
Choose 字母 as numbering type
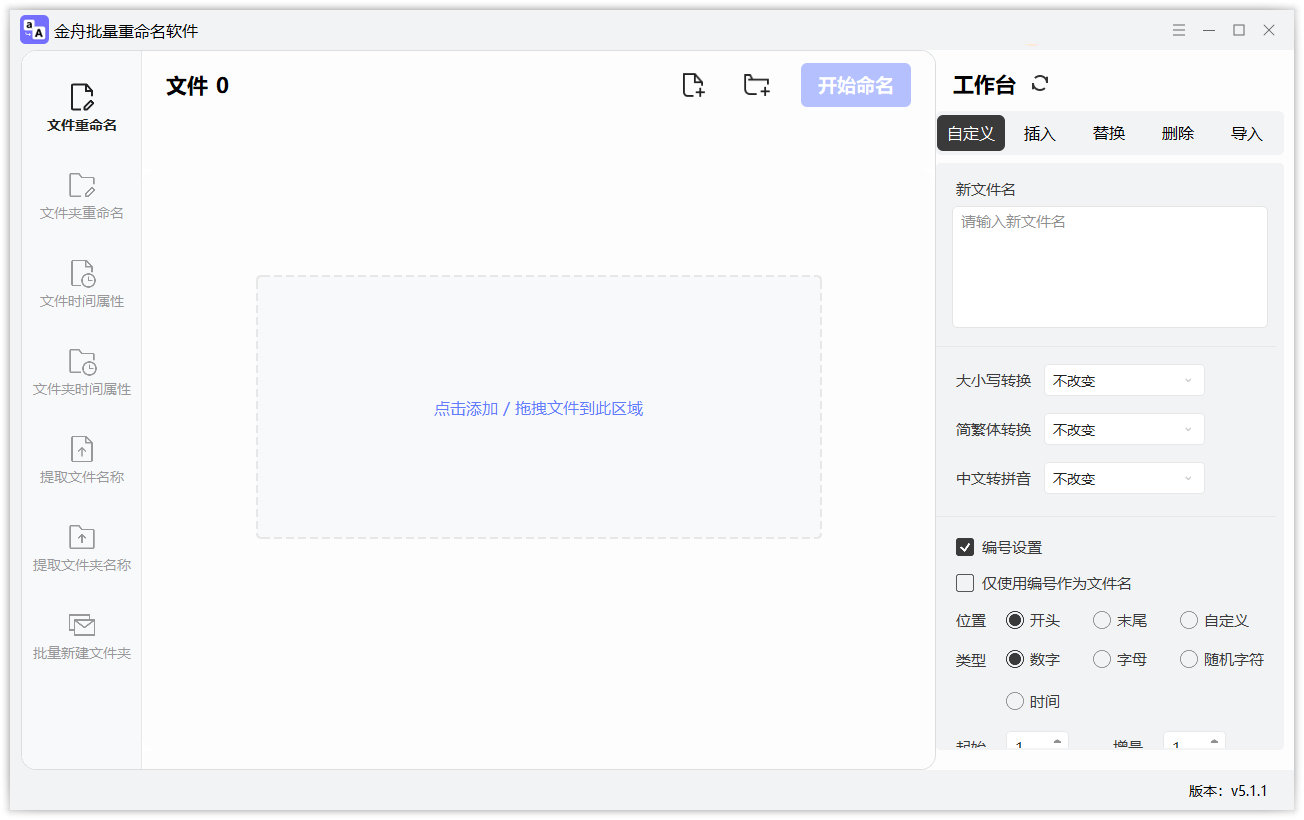click(x=1102, y=659)
